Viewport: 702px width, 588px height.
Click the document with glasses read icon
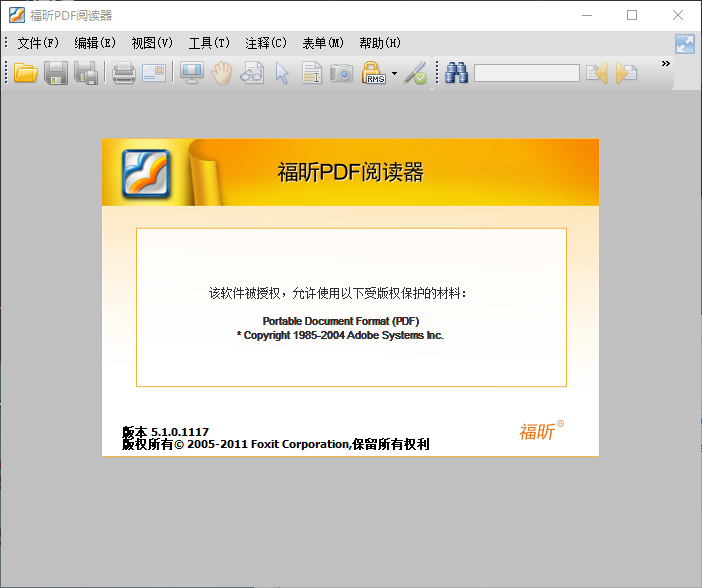[252, 73]
